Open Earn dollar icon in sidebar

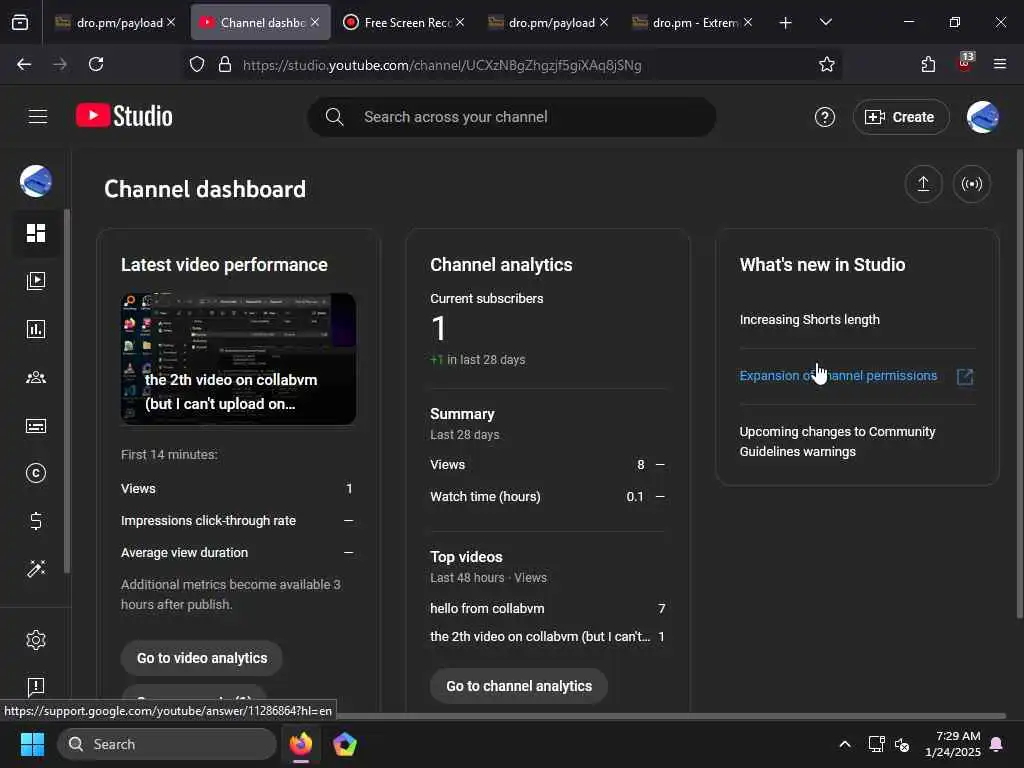(x=36, y=521)
